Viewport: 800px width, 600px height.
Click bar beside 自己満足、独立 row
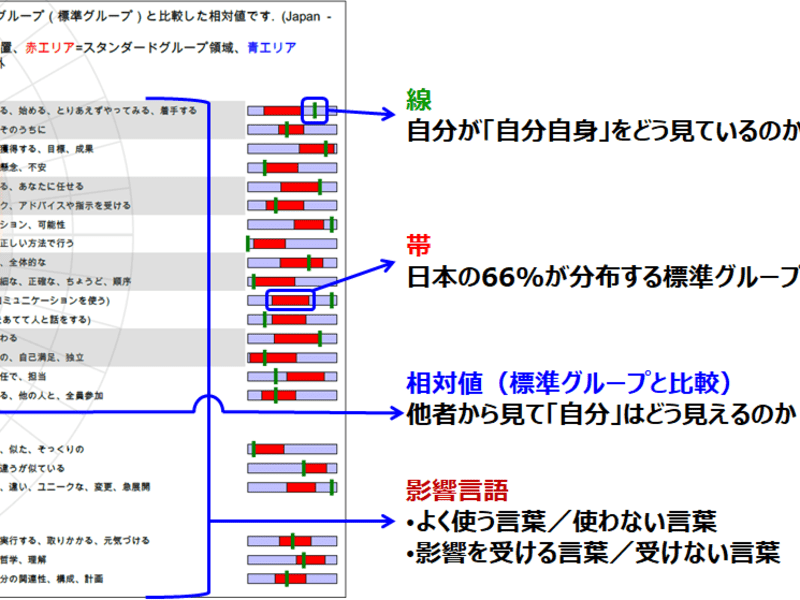tap(292, 357)
